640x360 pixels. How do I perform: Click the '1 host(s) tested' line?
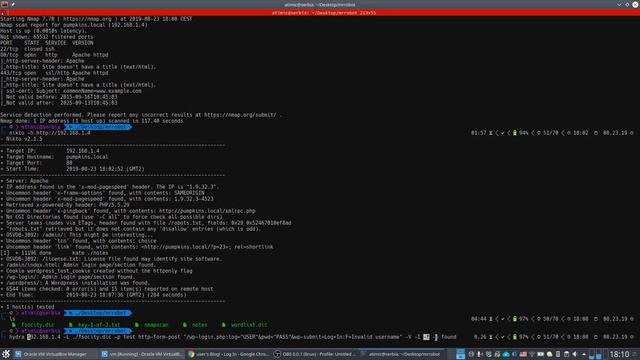point(27,307)
